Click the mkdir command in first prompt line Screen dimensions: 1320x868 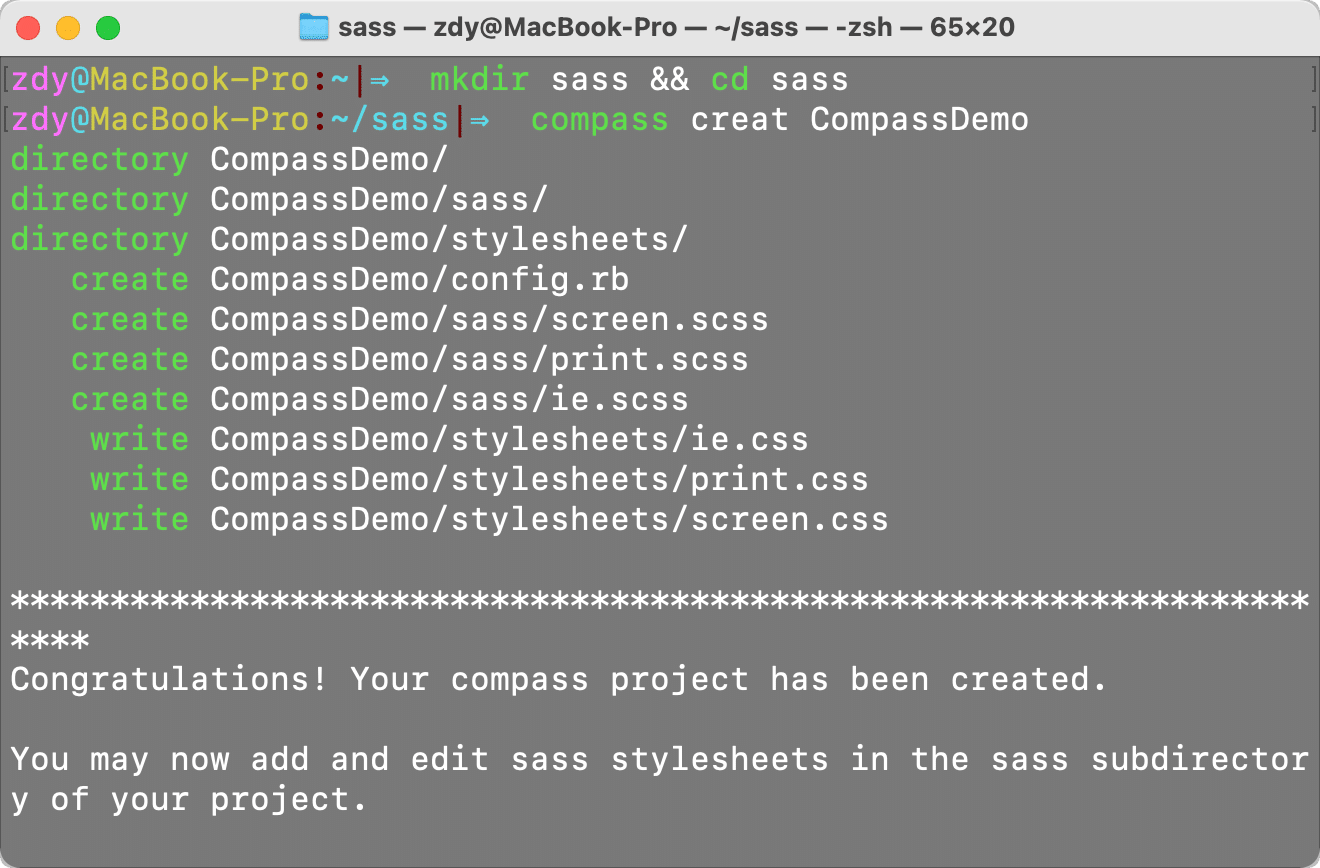point(479,80)
